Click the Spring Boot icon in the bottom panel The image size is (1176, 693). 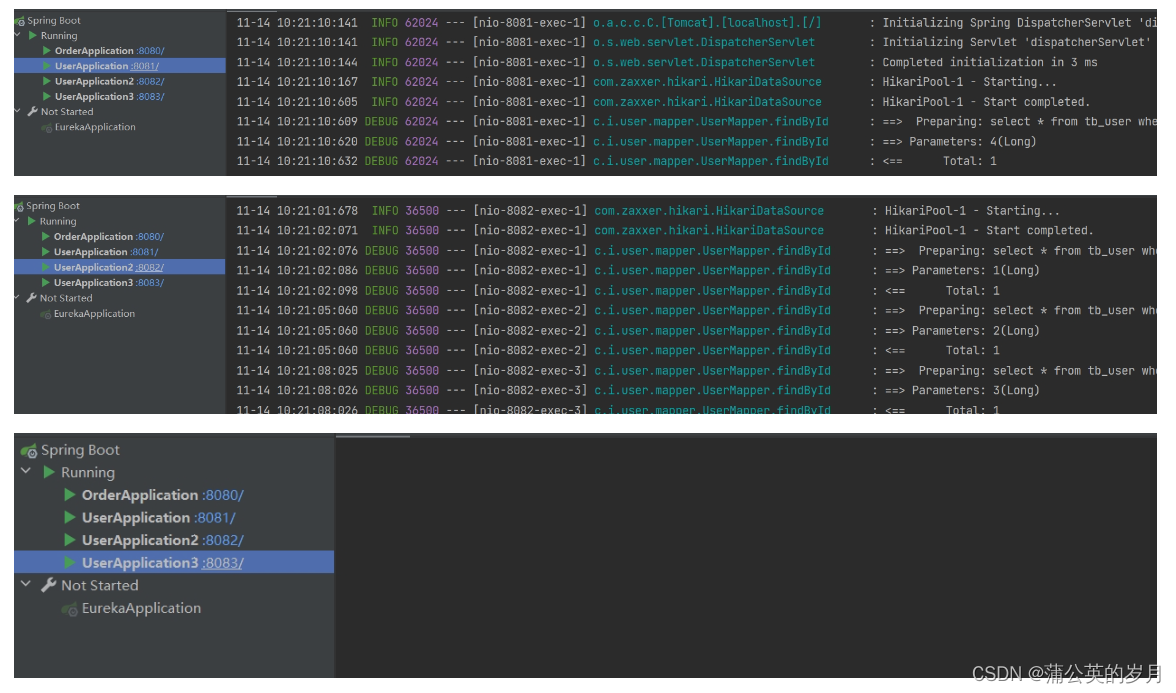pyautogui.click(x=28, y=451)
